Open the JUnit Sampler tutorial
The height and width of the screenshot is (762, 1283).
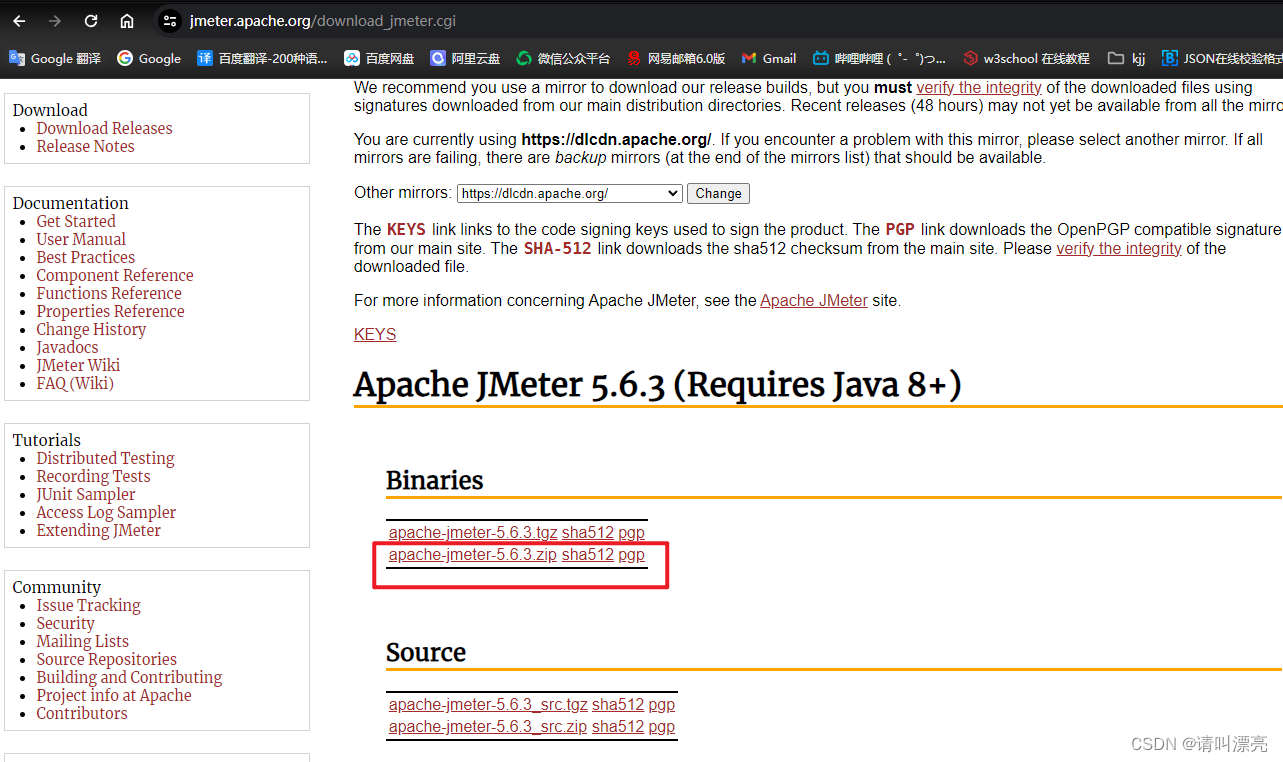click(86, 494)
